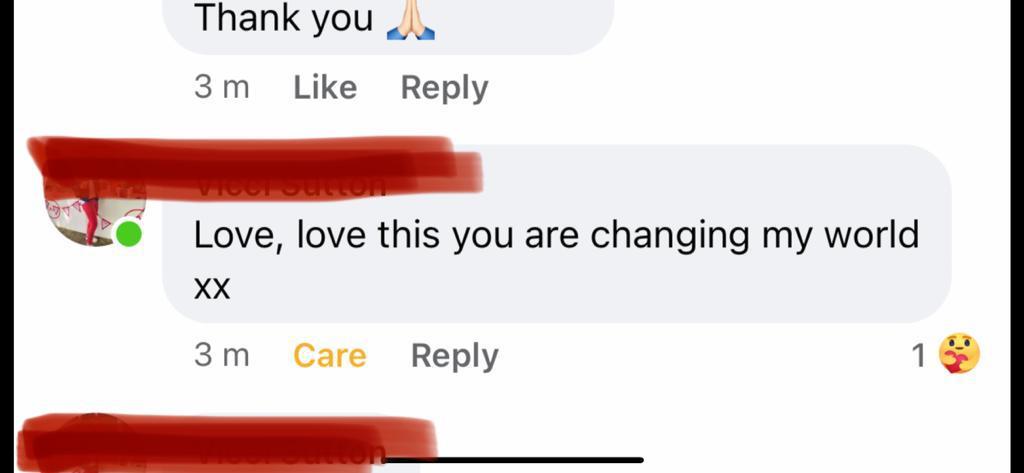The image size is (1024, 473).
Task: Open the commenter's profile picture
Action: [93, 210]
